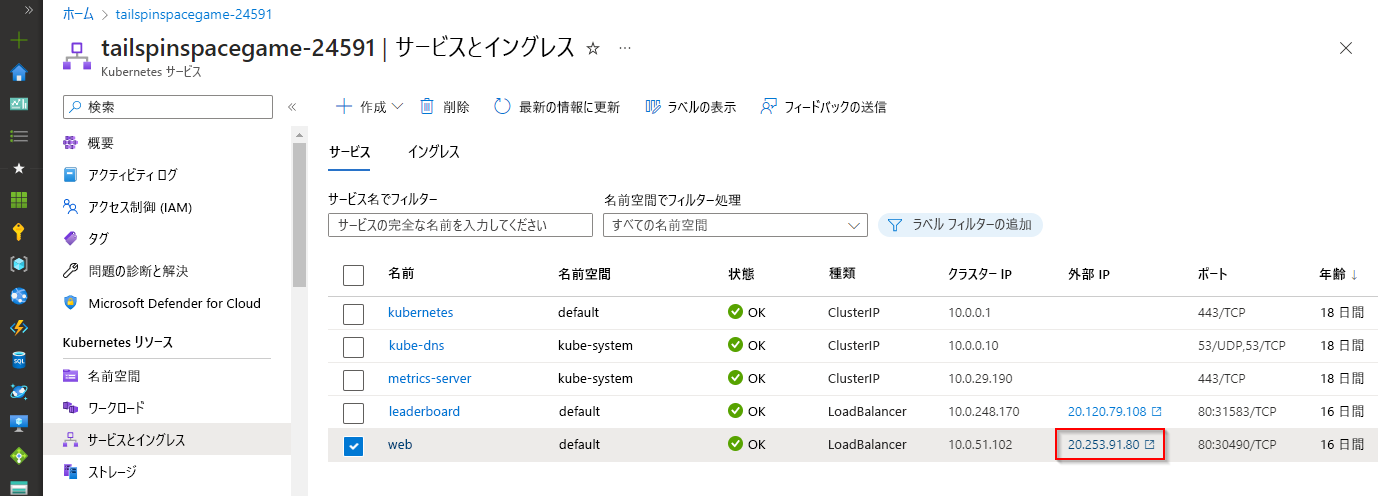Favorite this page with the star icon
Image resolution: width=1378 pixels, height=496 pixels.
(x=593, y=48)
